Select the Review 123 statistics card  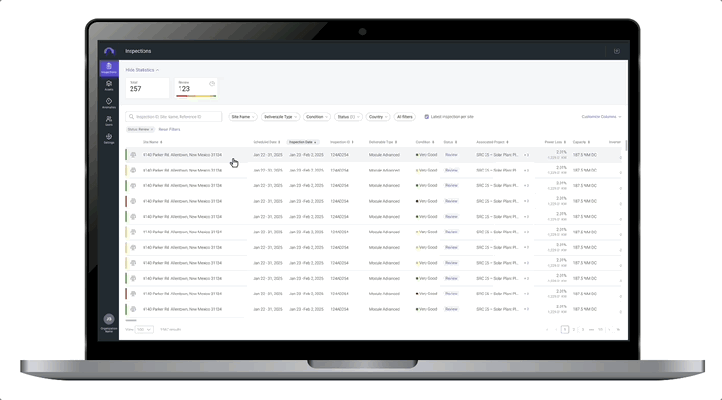(196, 87)
